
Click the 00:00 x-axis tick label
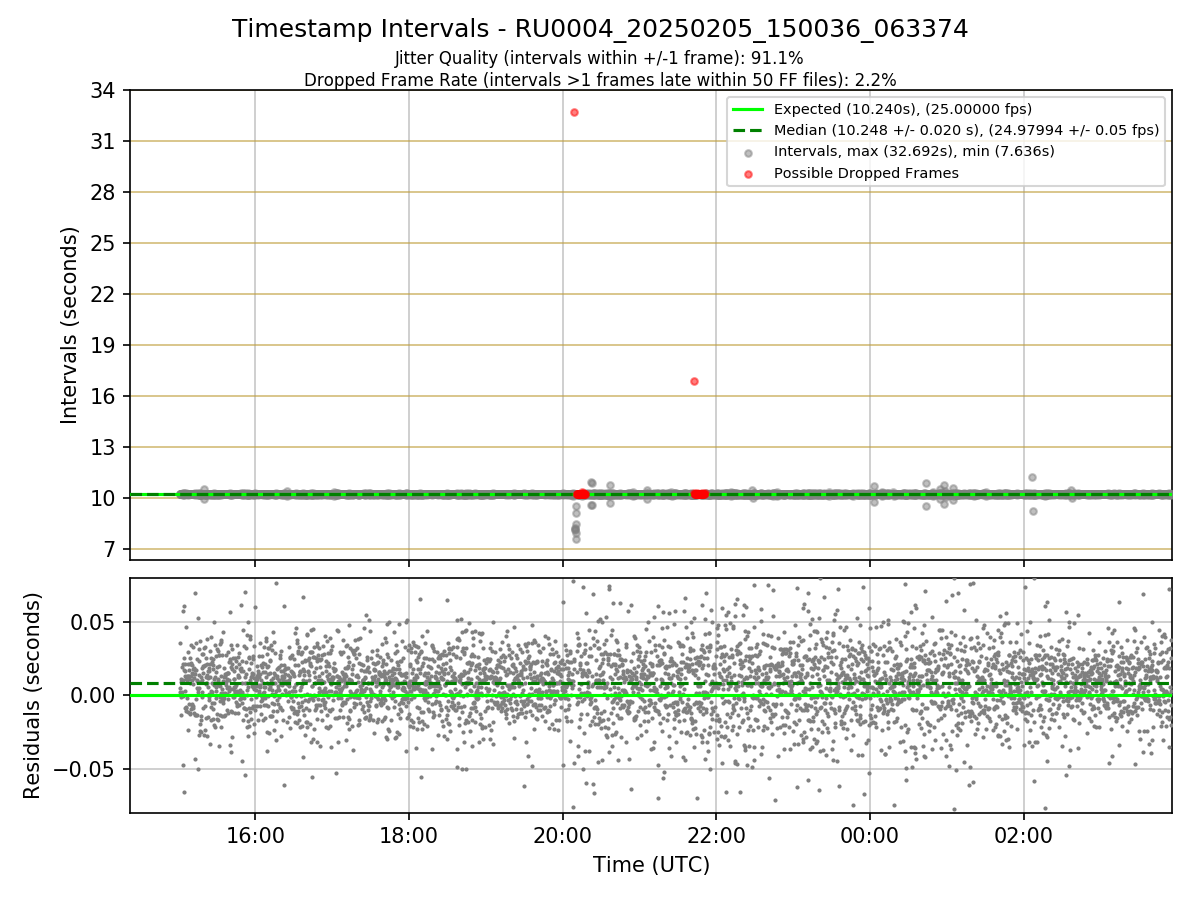click(870, 834)
